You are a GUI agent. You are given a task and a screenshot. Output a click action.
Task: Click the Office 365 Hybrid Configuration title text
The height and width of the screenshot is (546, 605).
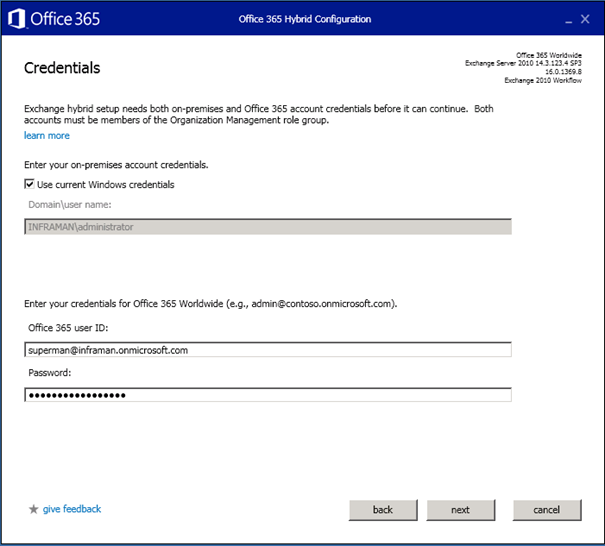click(x=305, y=19)
